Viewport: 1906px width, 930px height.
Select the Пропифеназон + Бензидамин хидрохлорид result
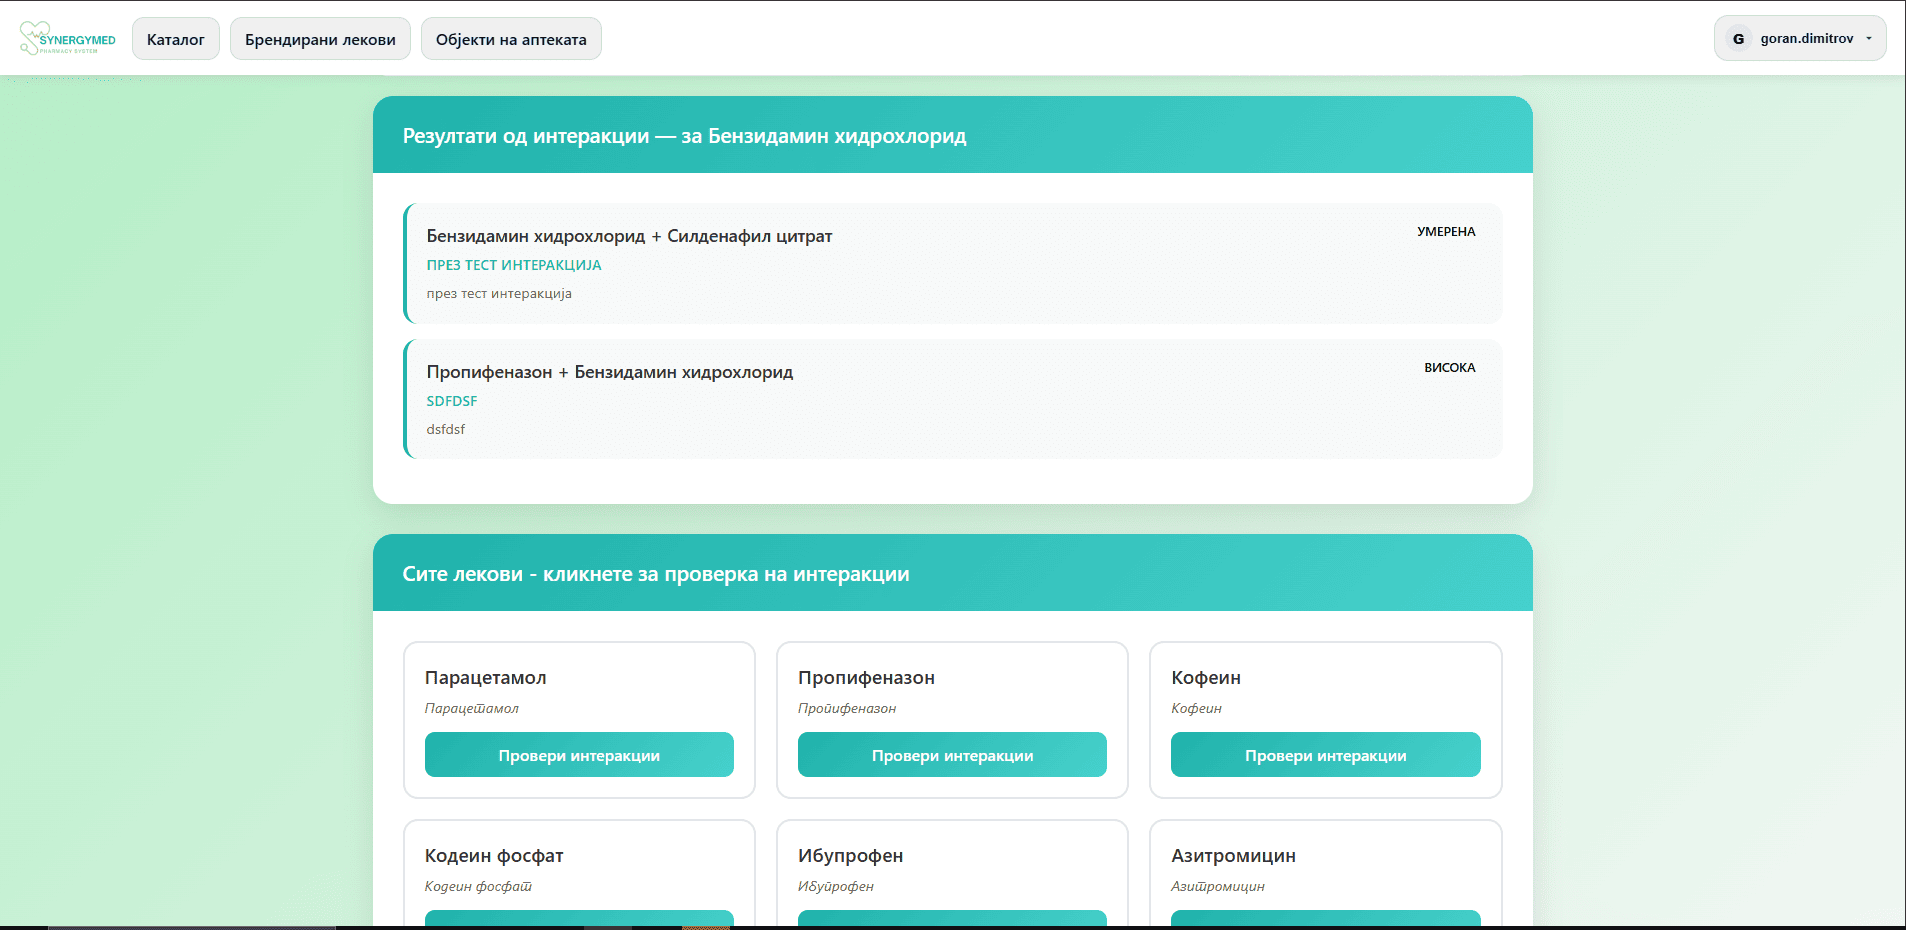pos(610,372)
